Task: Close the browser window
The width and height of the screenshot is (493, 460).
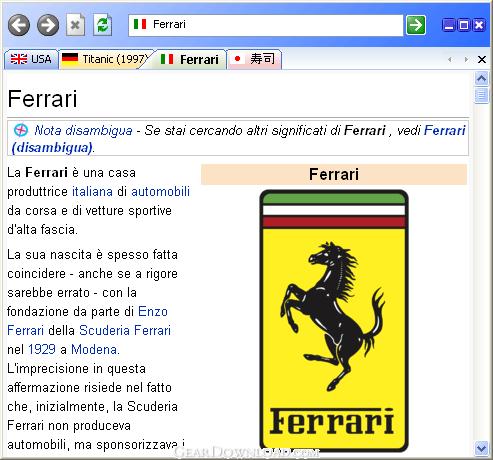Action: tap(479, 25)
